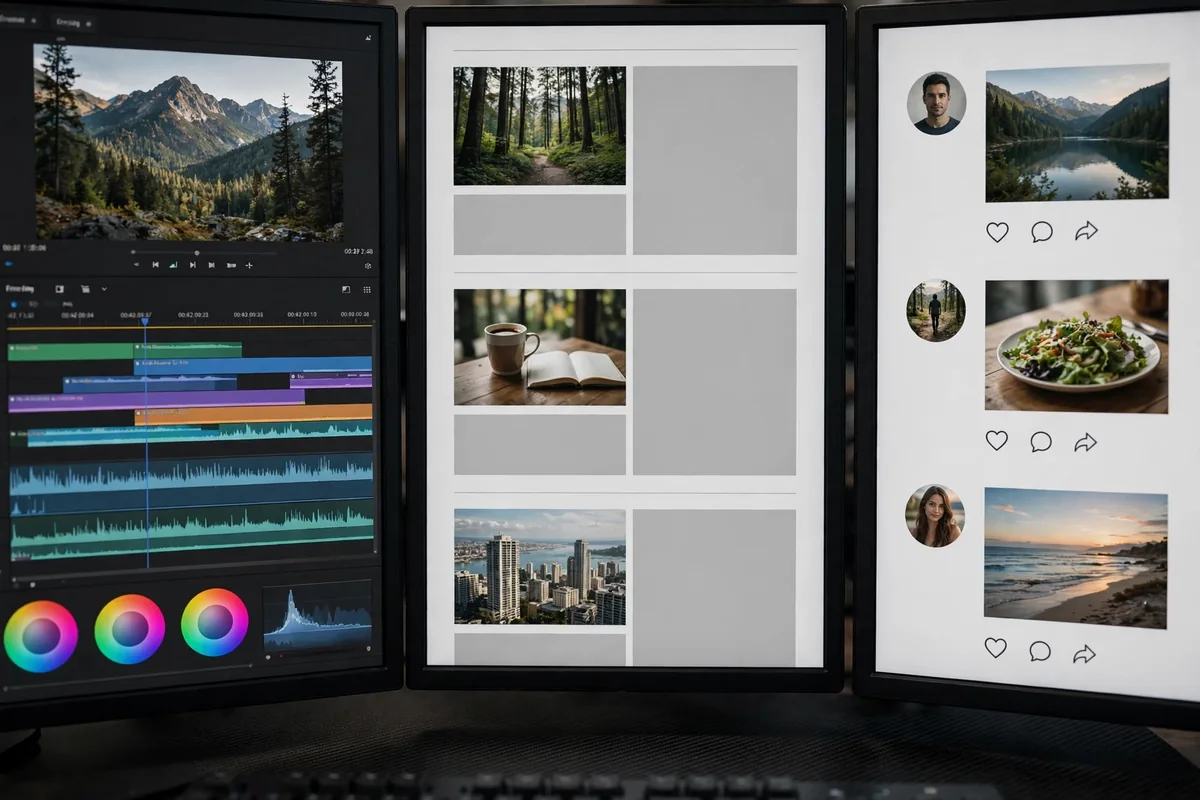Open the mountain lake photo in the feed

1077,133
